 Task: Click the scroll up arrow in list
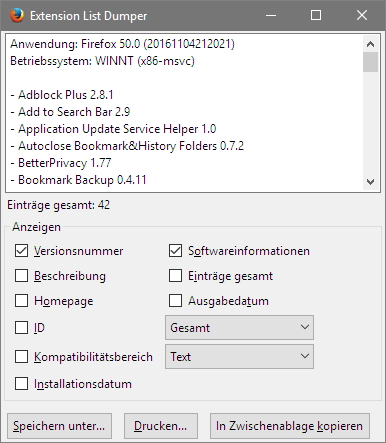pyautogui.click(x=370, y=44)
